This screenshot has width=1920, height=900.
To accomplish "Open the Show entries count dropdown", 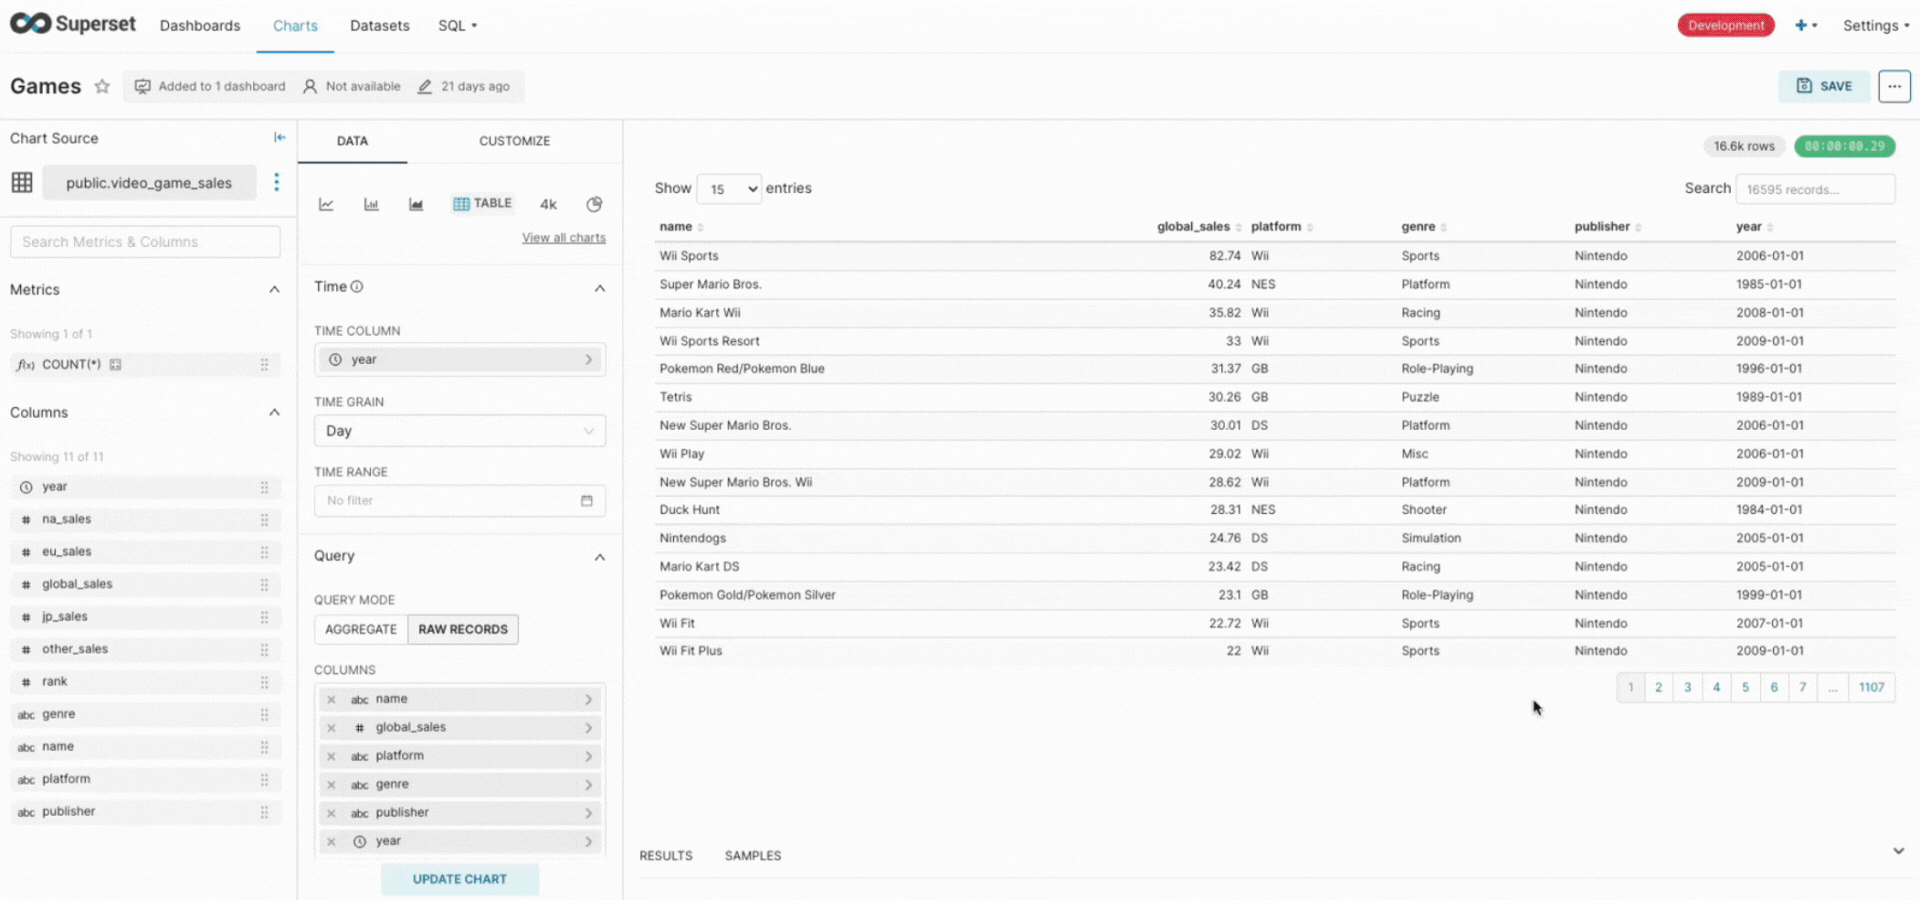I will [729, 189].
